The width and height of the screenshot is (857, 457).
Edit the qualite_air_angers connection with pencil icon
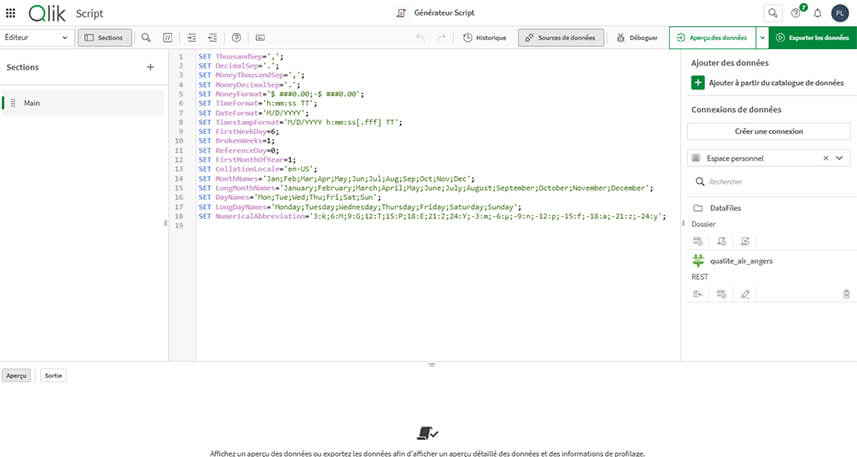(744, 294)
